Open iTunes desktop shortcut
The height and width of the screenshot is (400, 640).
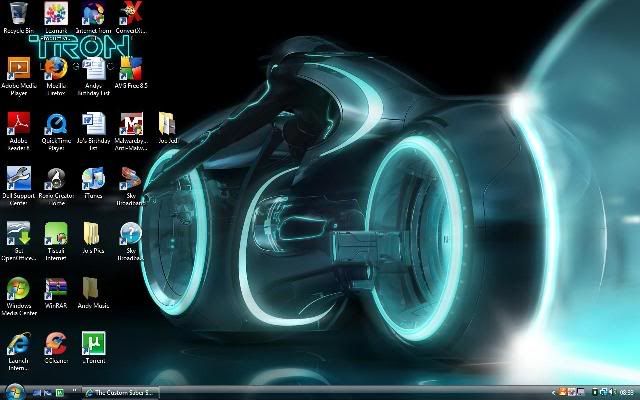(x=93, y=178)
